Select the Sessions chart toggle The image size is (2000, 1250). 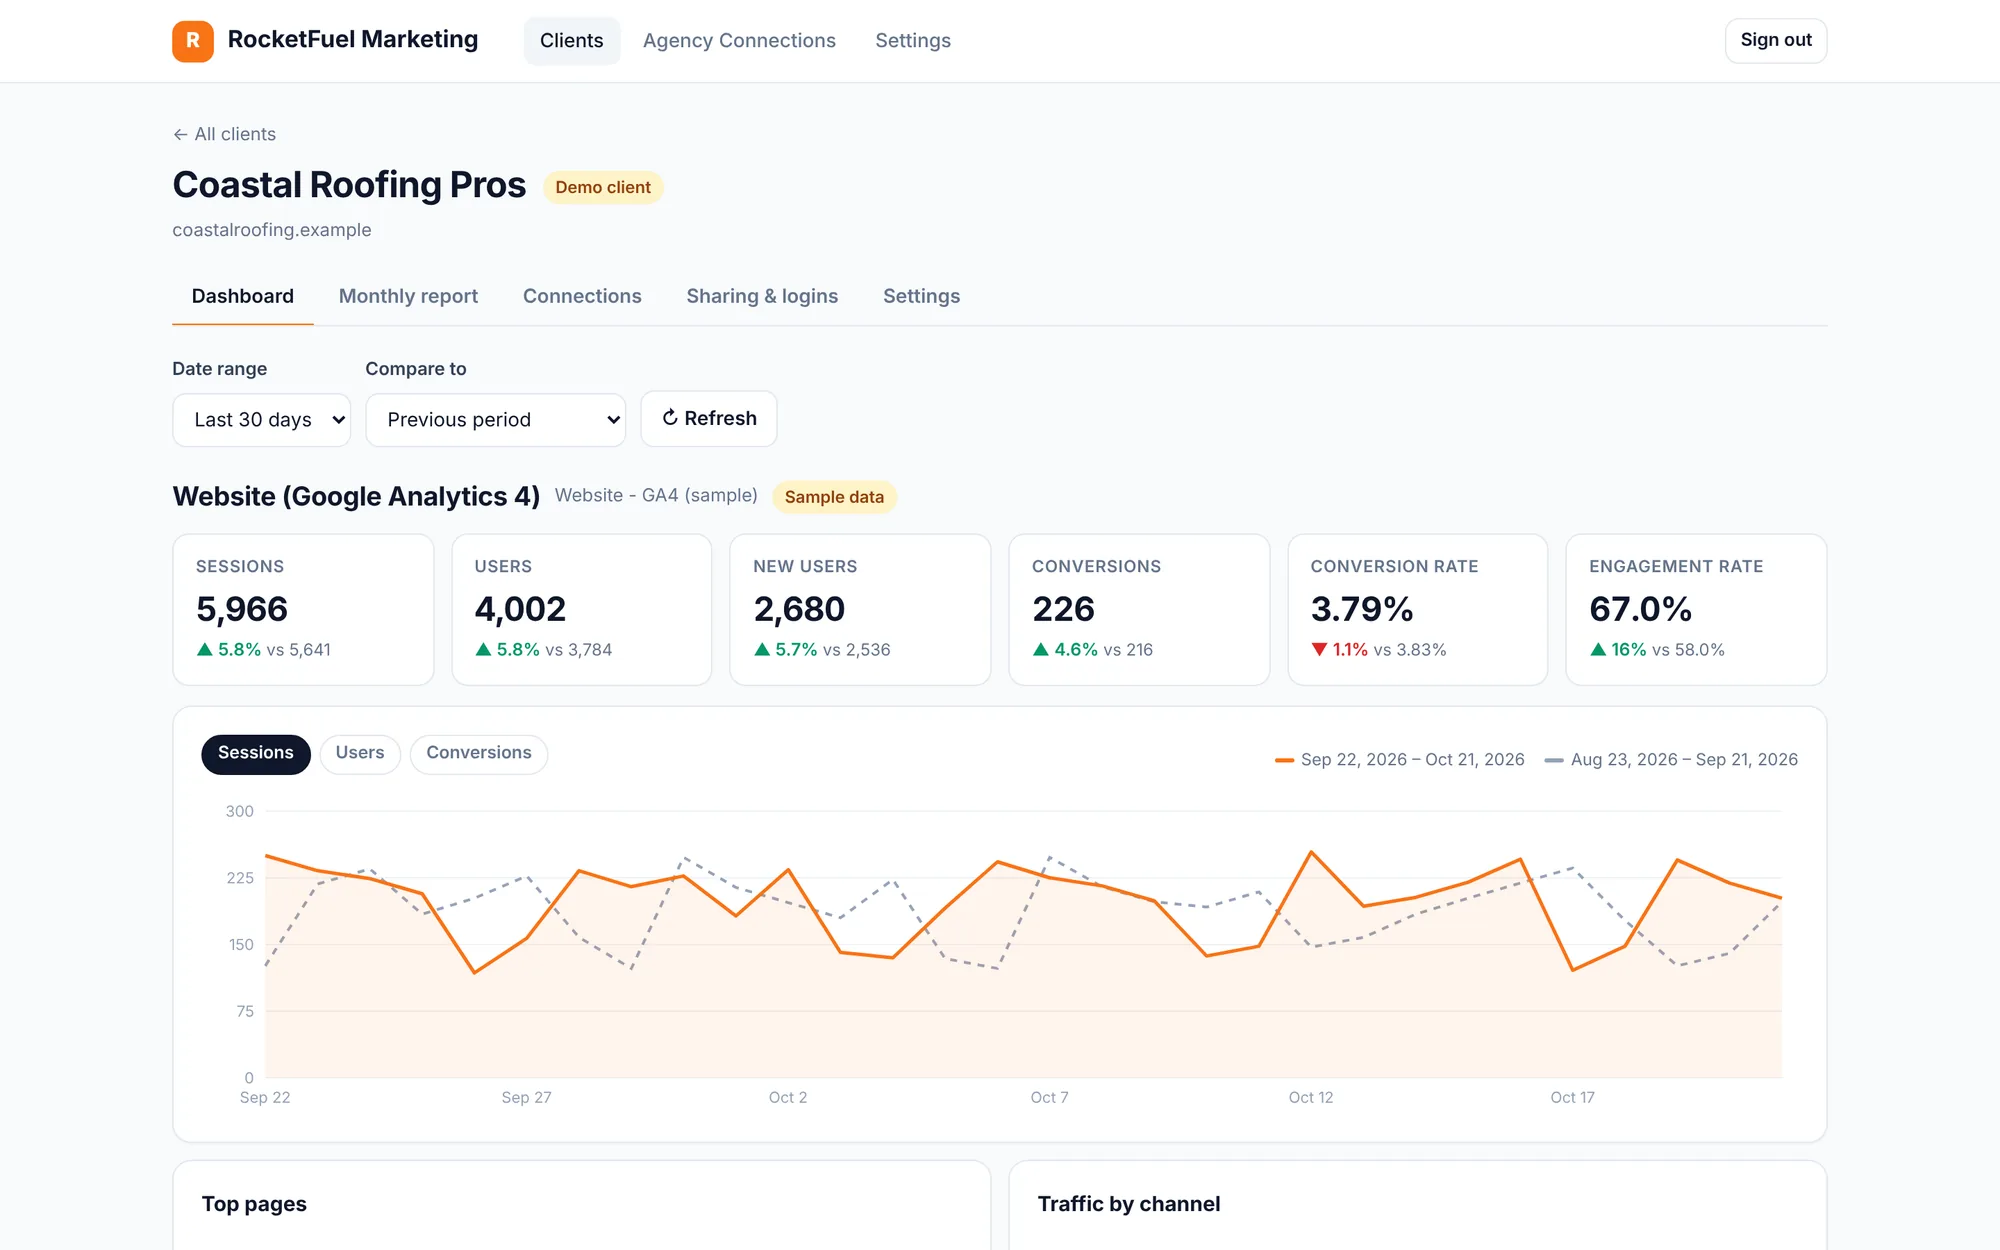[x=256, y=753]
